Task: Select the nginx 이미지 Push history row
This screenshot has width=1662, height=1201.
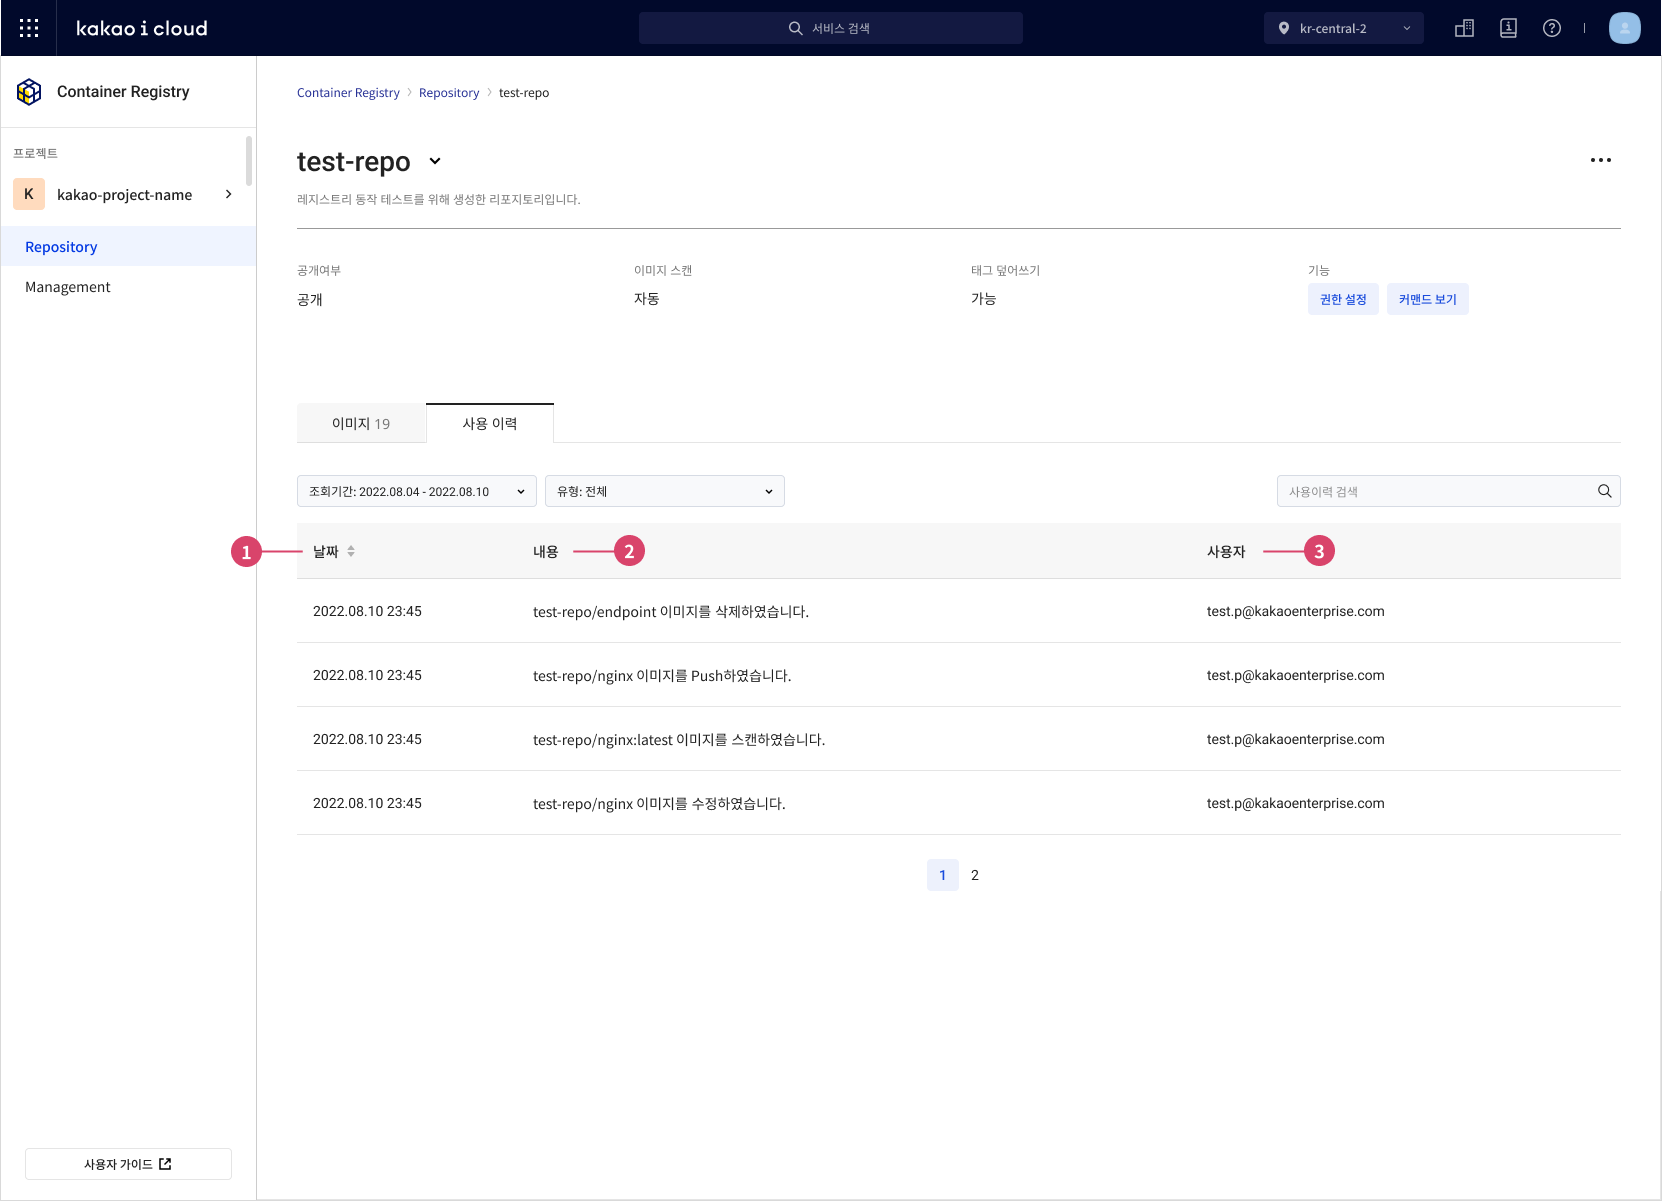Action: click(959, 675)
